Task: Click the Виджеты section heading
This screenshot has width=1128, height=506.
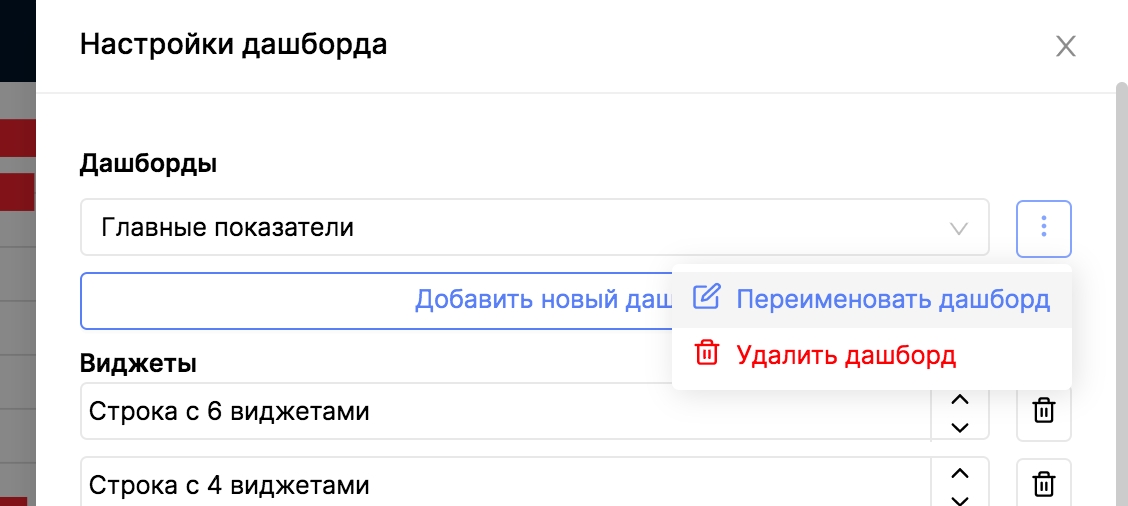Action: click(x=138, y=364)
